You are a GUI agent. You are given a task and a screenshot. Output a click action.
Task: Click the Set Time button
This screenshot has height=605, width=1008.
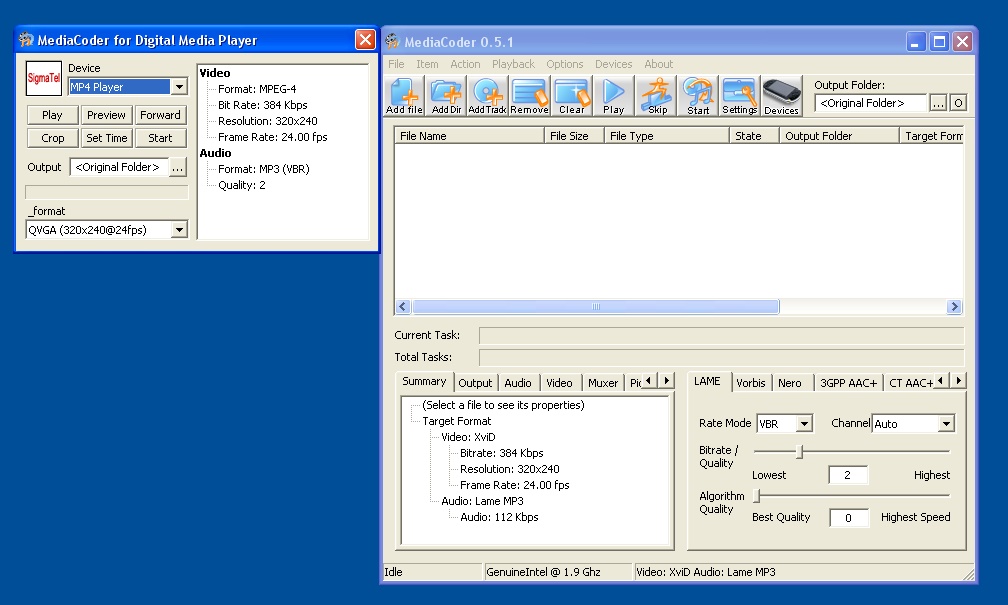(106, 138)
